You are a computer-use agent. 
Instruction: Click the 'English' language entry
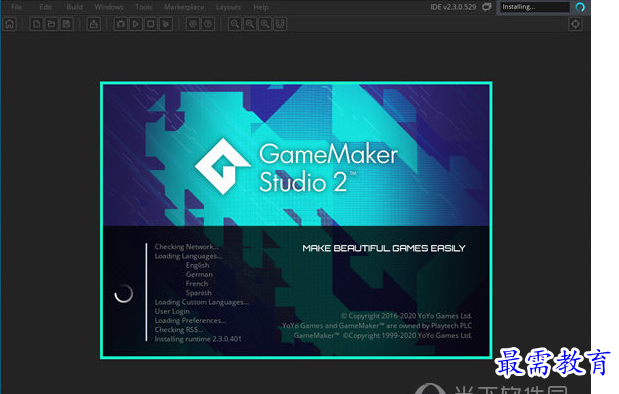click(x=197, y=265)
